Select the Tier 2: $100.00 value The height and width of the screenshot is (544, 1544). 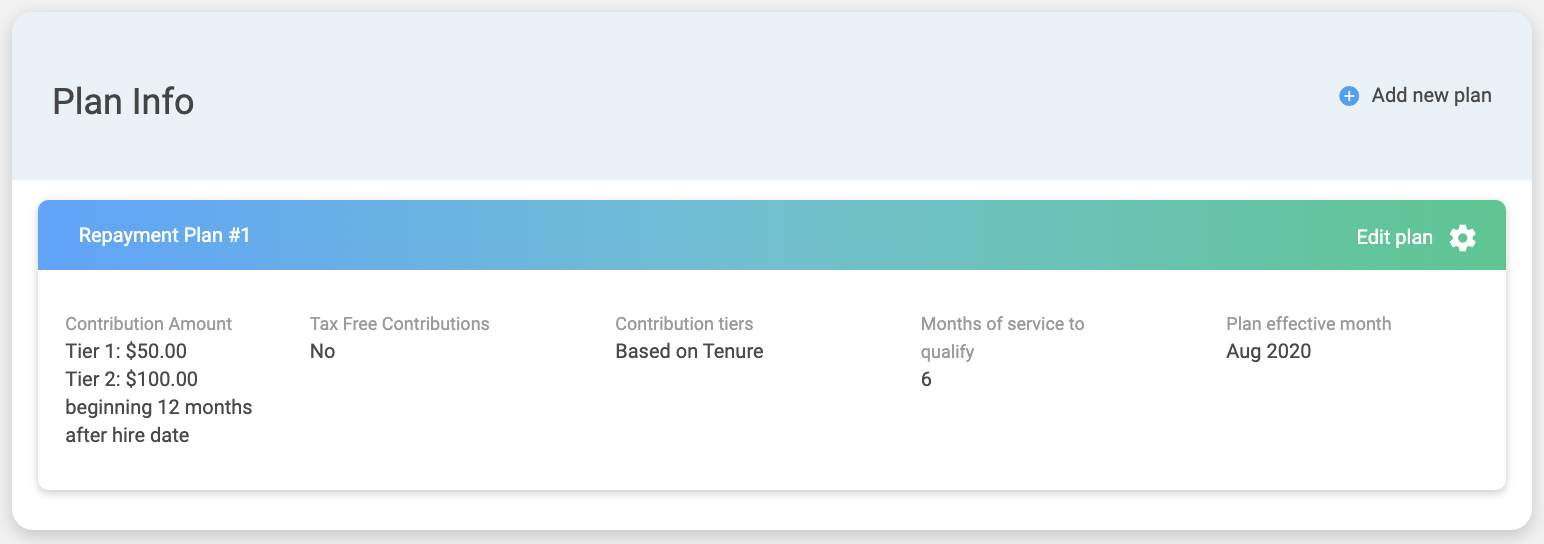click(x=131, y=379)
